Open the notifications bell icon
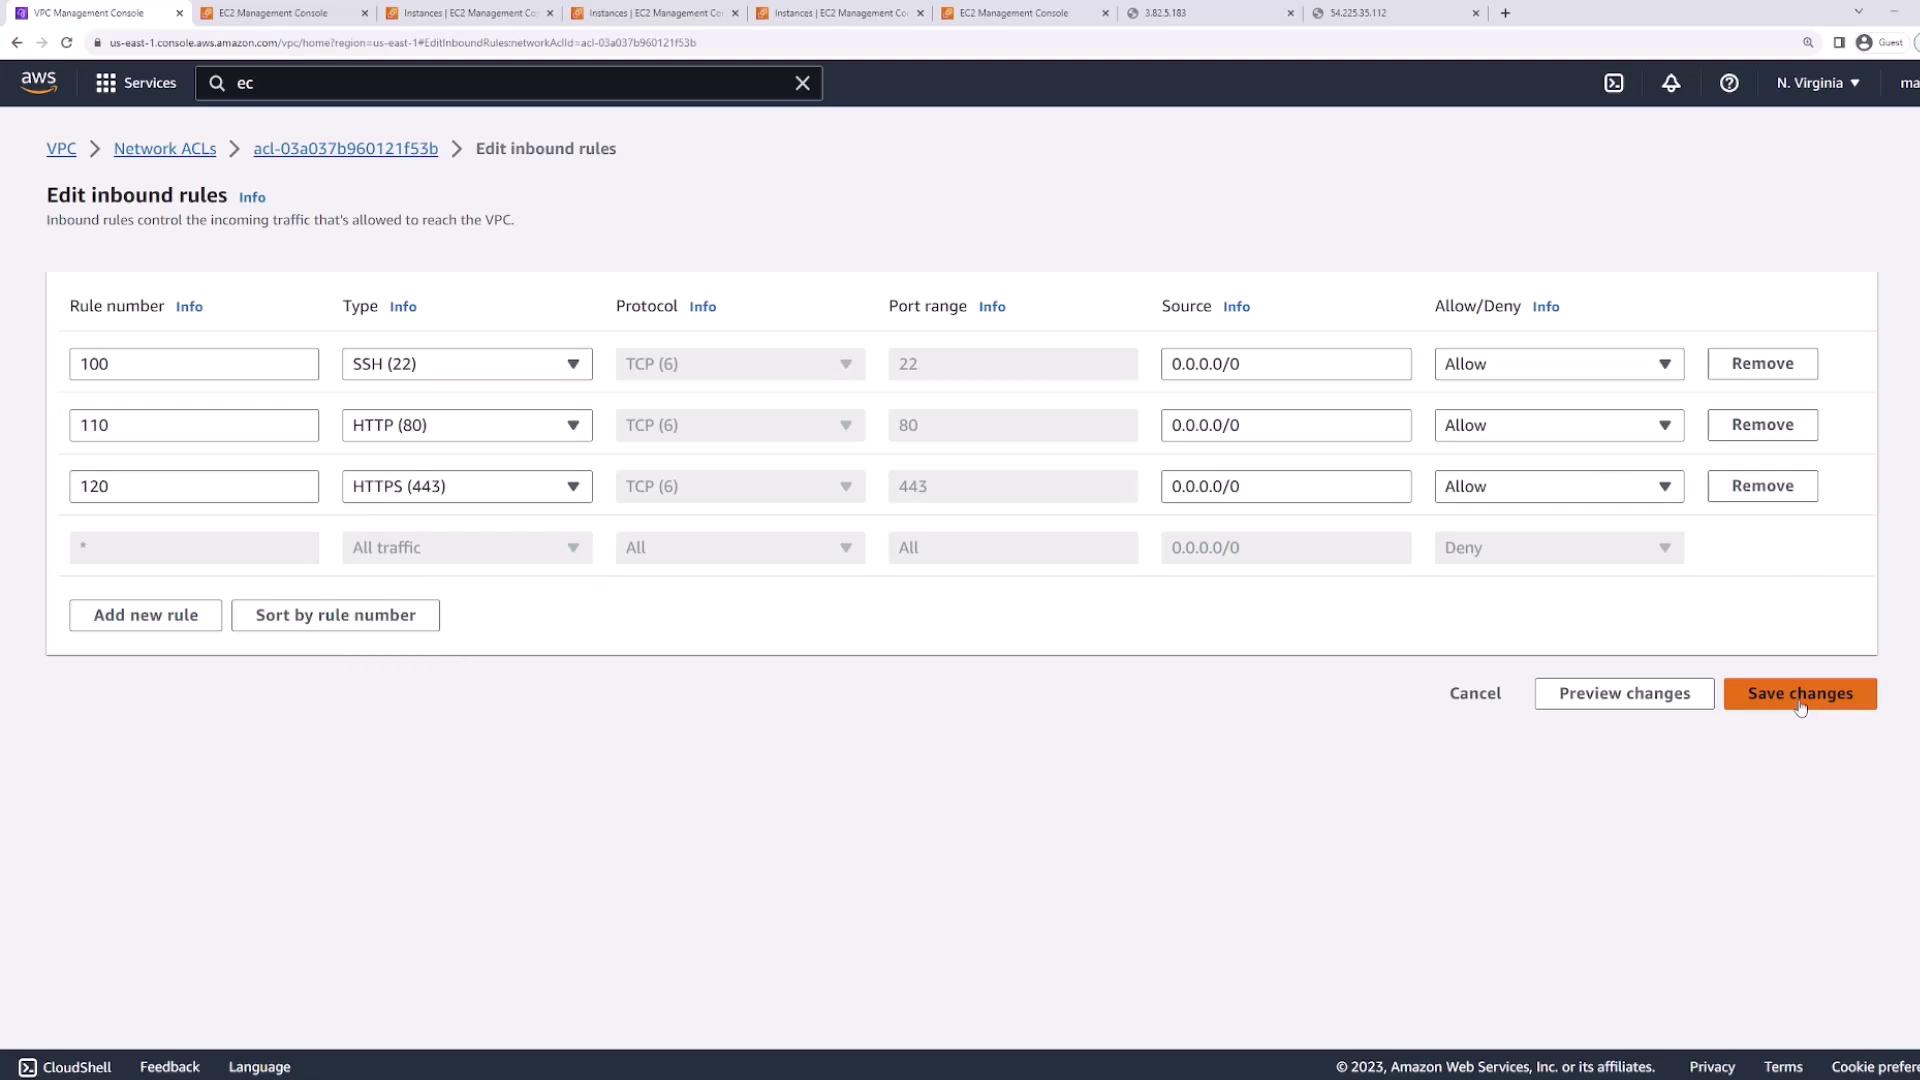This screenshot has height=1080, width=1920. point(1671,83)
